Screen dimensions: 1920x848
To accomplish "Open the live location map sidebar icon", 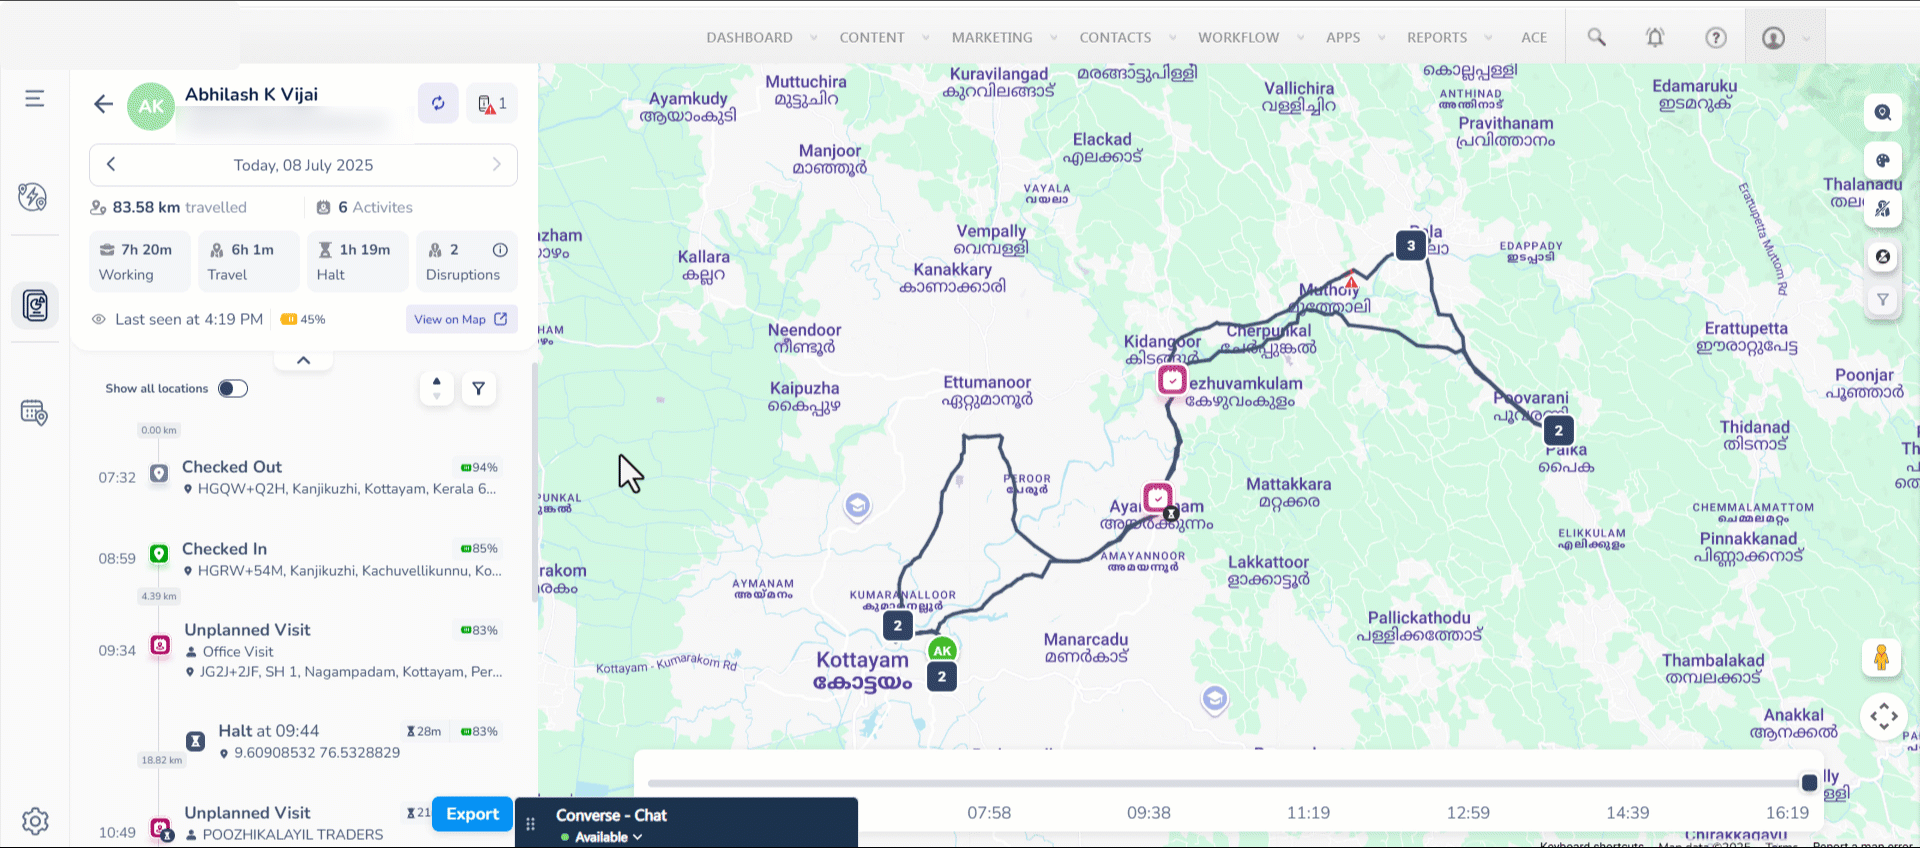I will click(x=33, y=197).
